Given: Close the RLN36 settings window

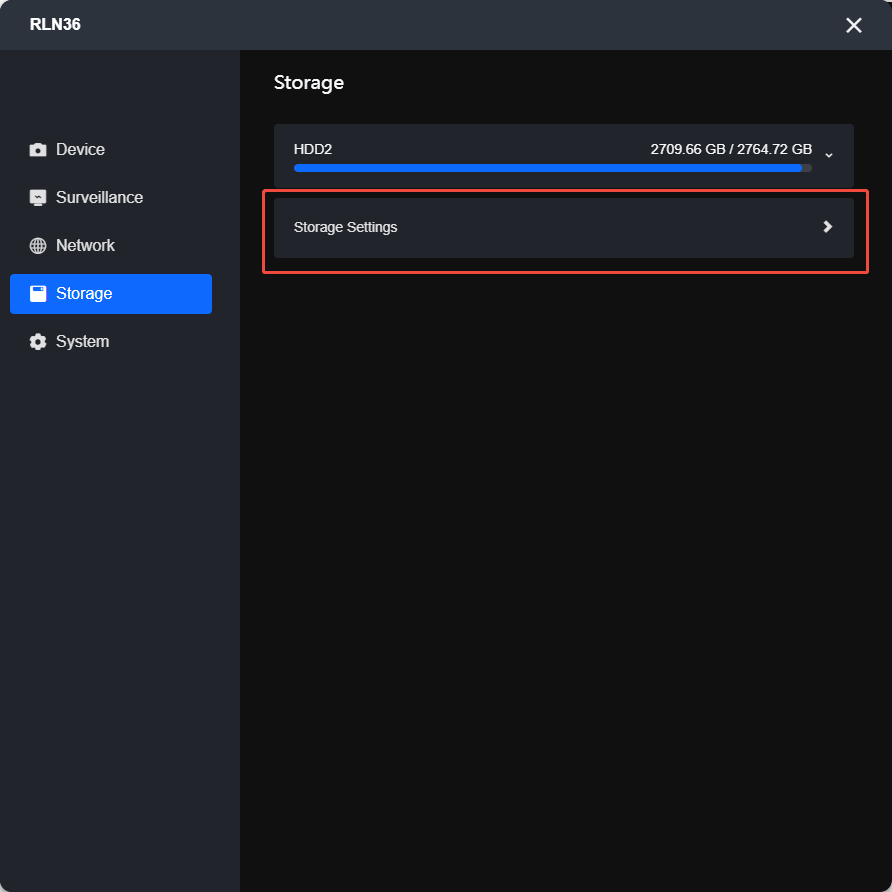Looking at the screenshot, I should pos(853,25).
